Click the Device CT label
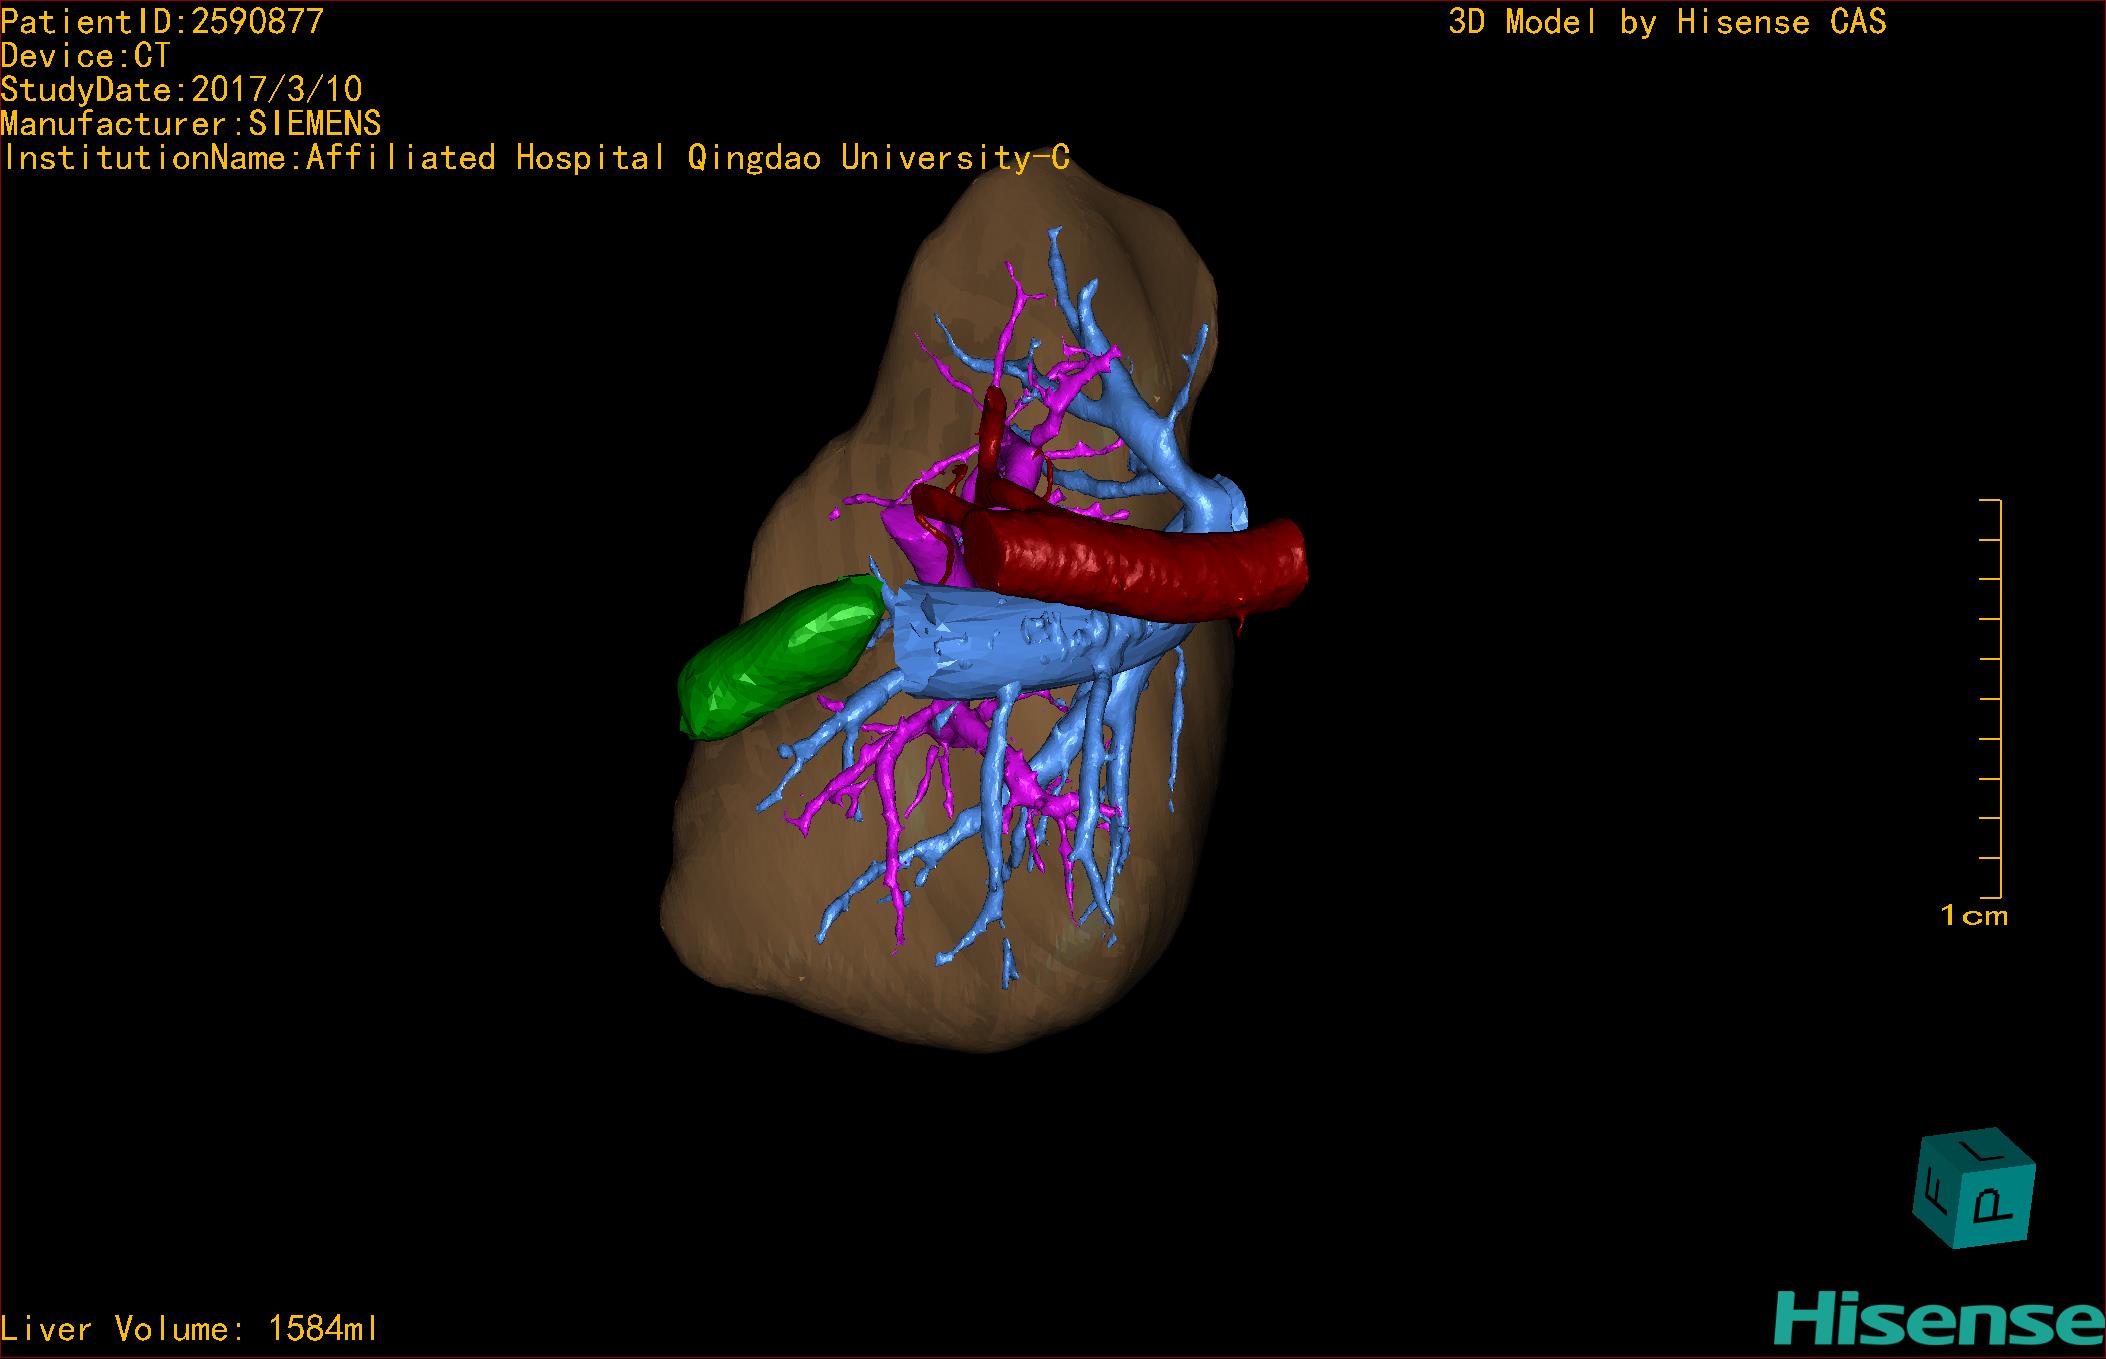Image resolution: width=2106 pixels, height=1359 pixels. 86,56
